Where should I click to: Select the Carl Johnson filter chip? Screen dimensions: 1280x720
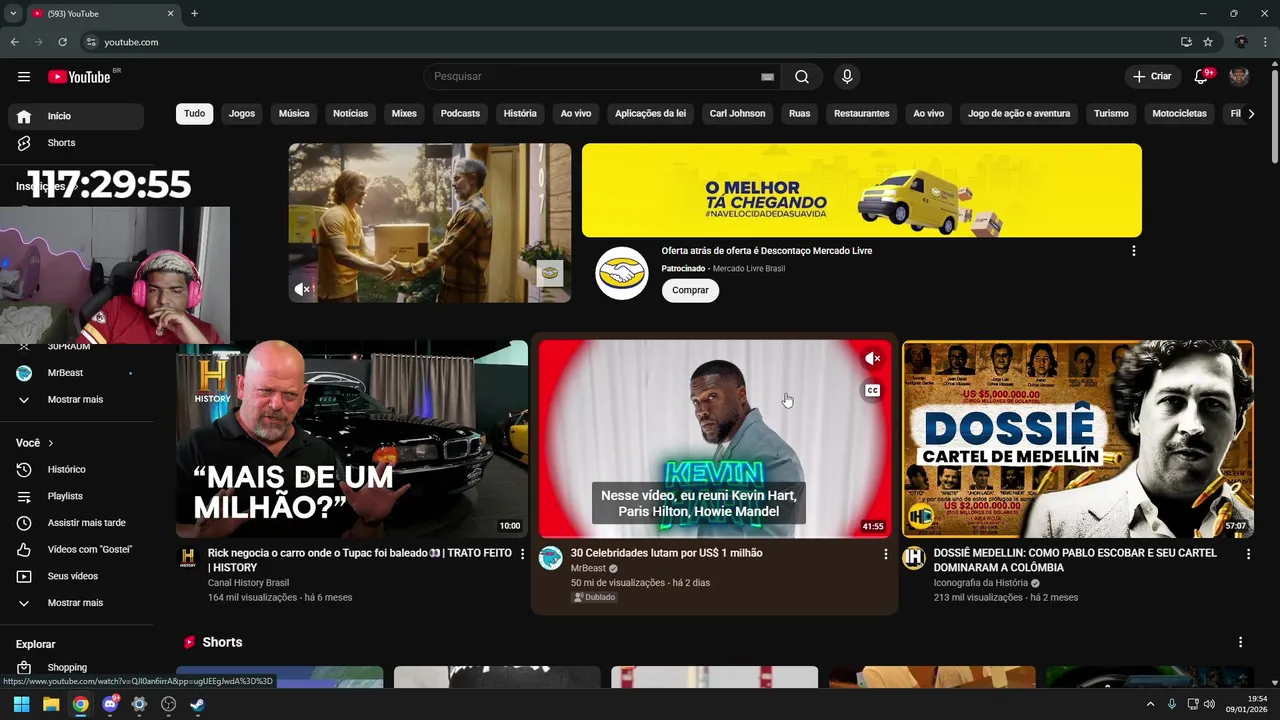tap(737, 114)
